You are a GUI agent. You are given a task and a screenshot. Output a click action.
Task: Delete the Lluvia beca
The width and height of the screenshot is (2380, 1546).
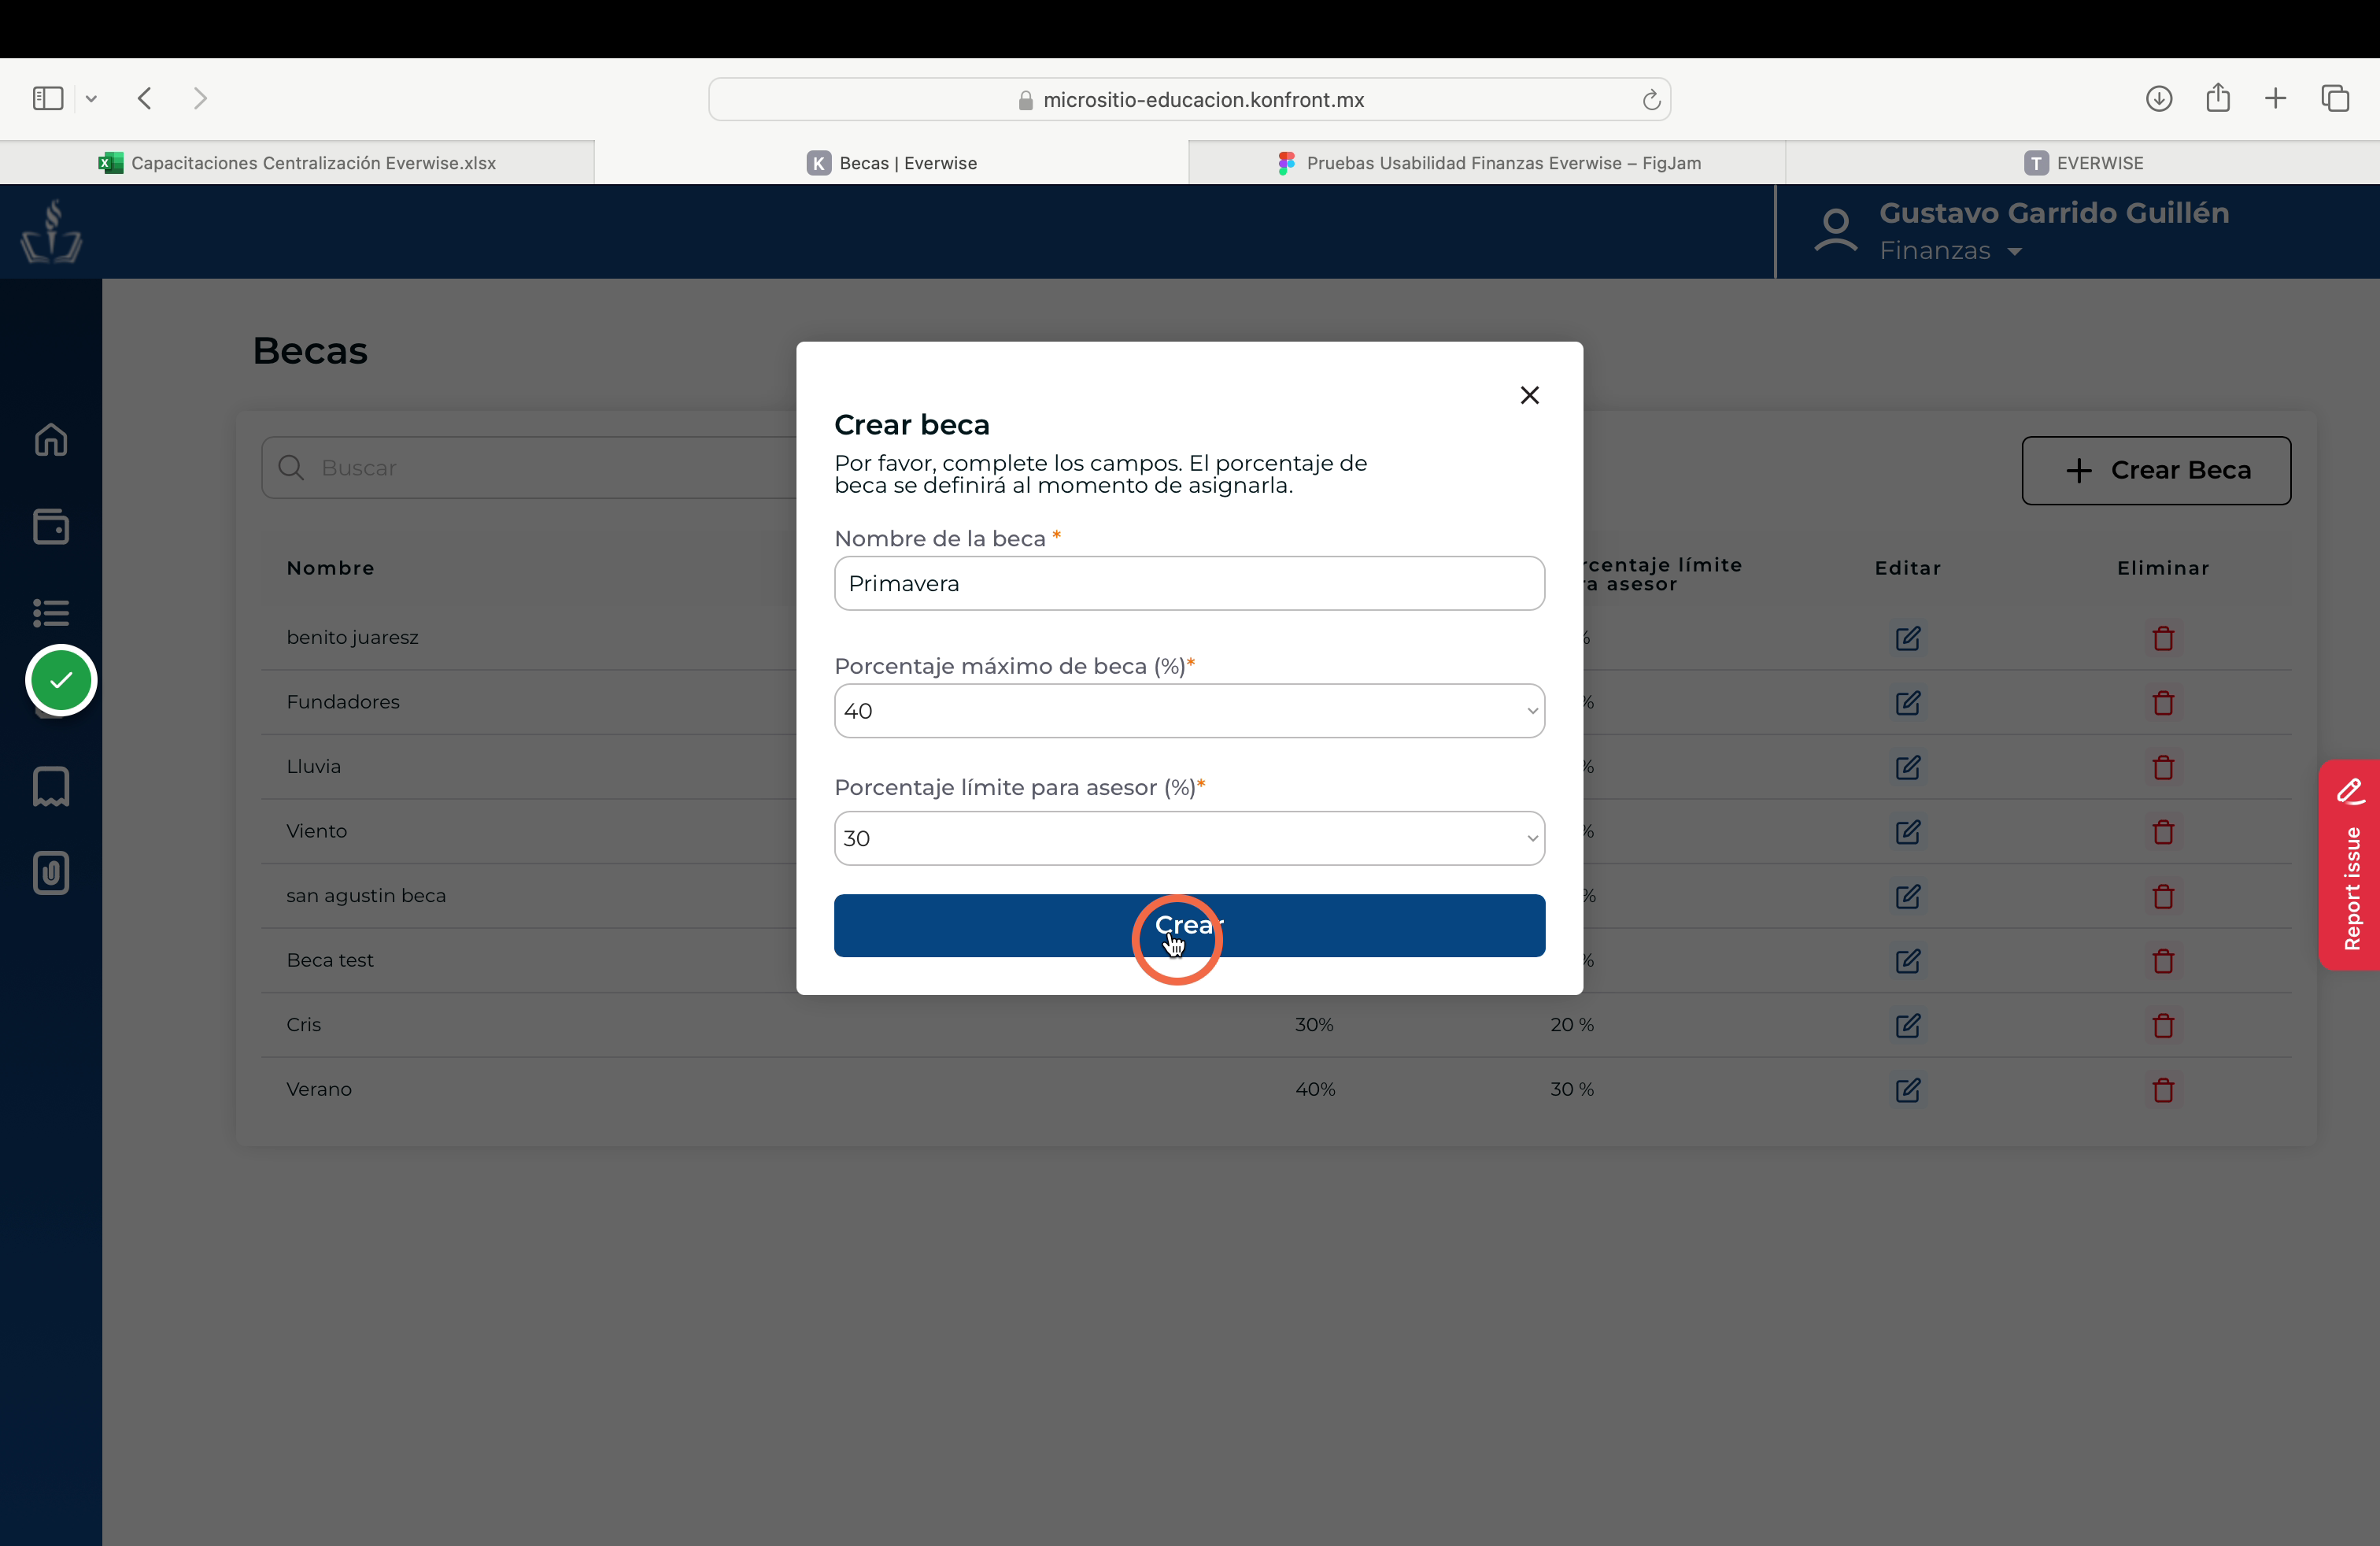[2163, 767]
